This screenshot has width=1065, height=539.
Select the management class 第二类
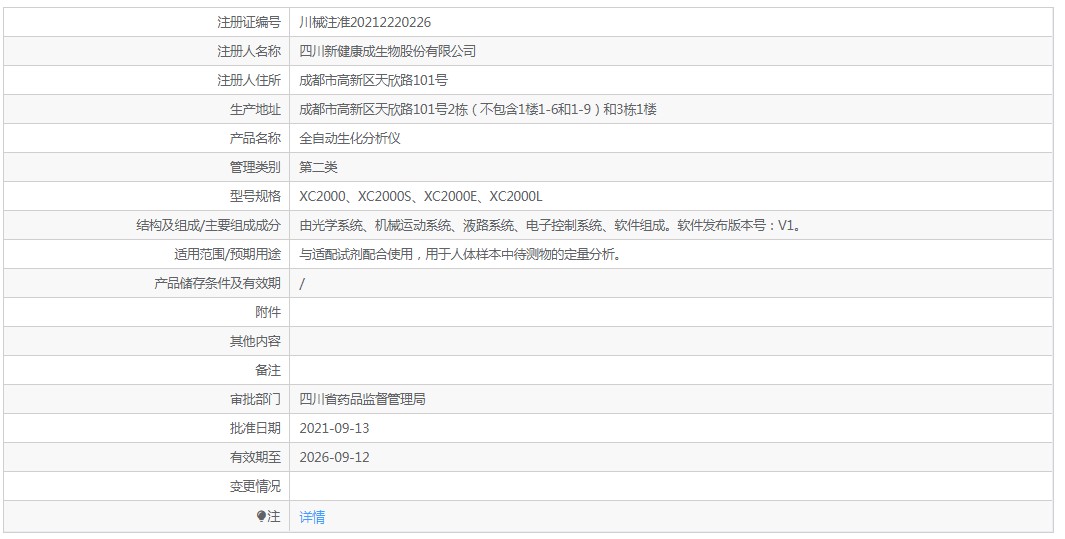point(318,168)
